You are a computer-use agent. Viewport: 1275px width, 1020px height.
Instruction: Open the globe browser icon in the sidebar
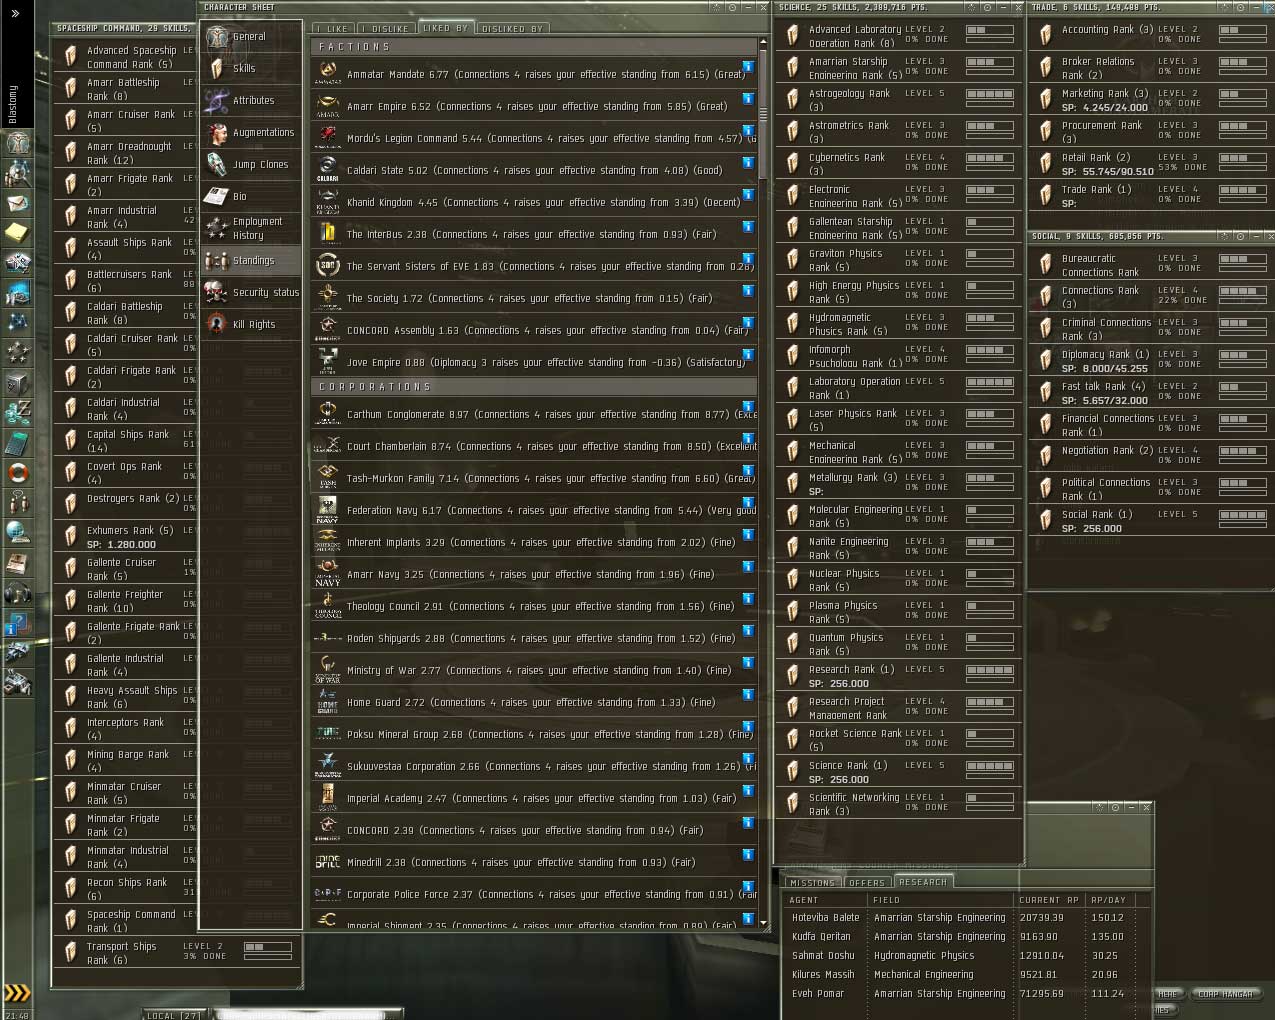(x=17, y=532)
